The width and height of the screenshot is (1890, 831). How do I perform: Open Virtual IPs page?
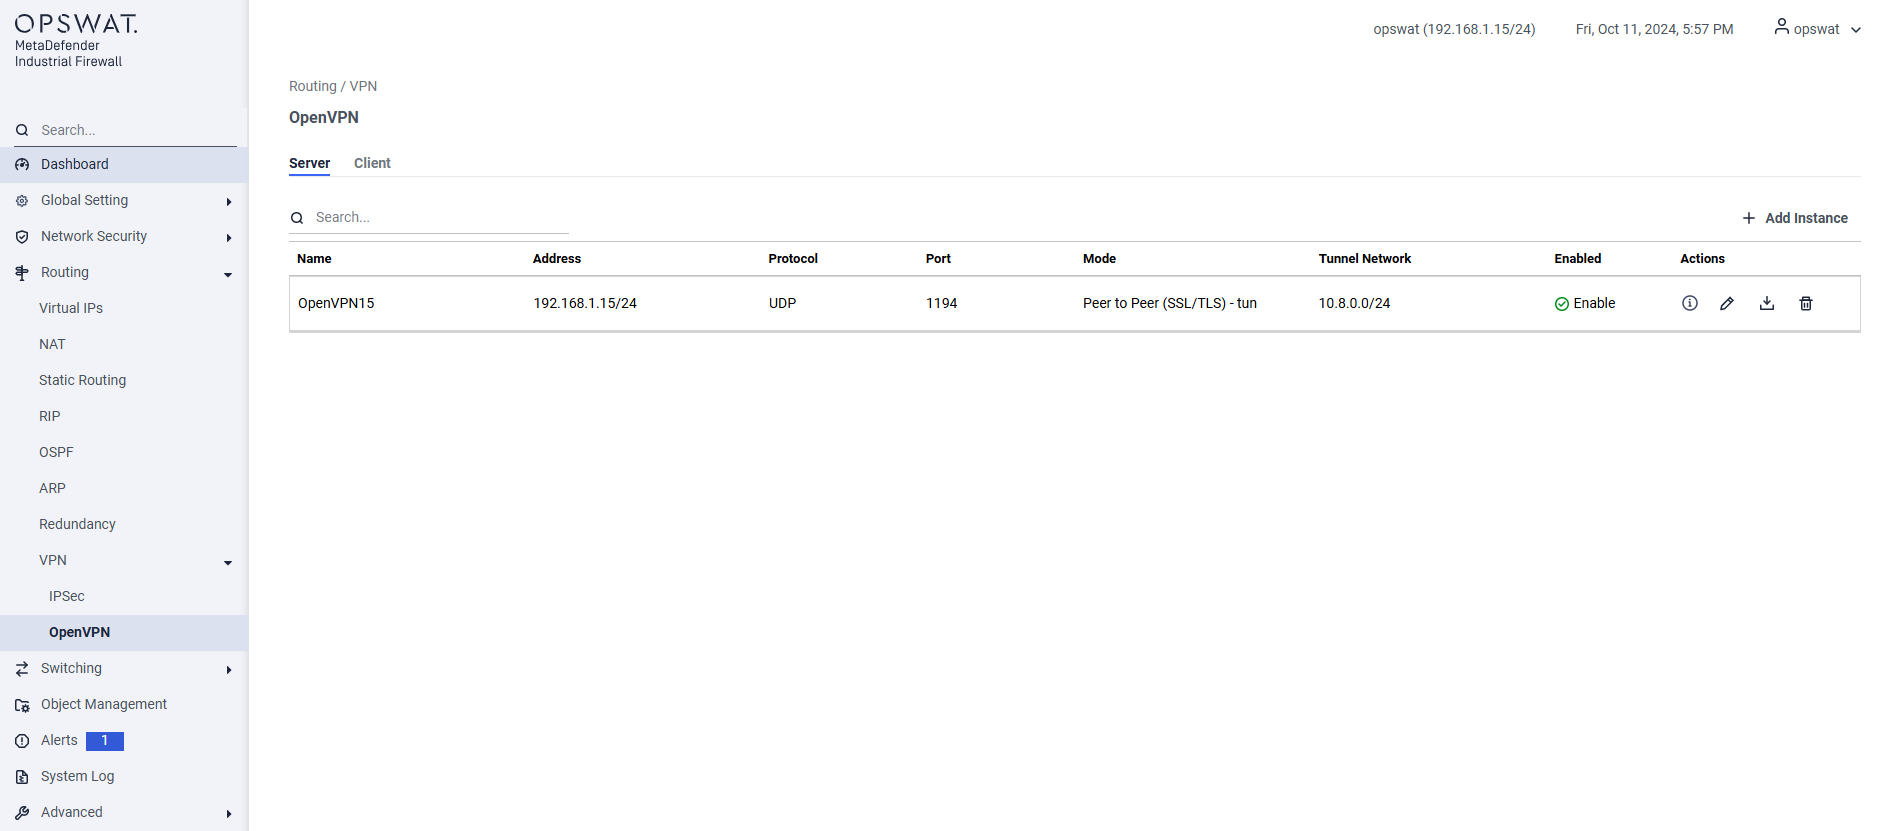coord(71,308)
